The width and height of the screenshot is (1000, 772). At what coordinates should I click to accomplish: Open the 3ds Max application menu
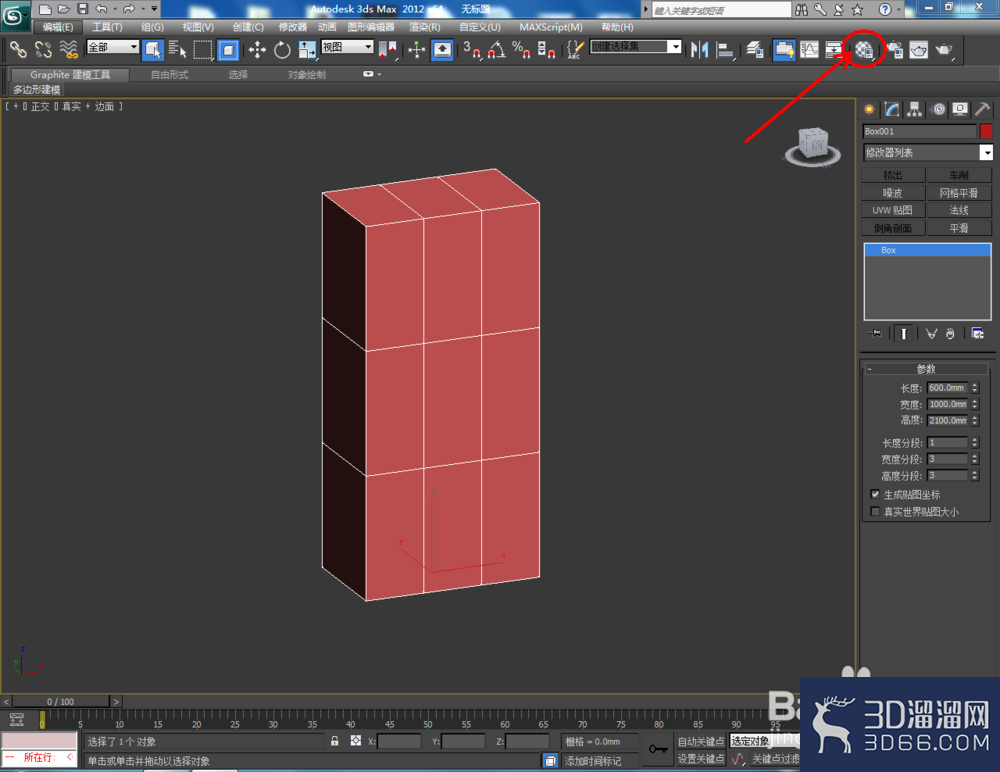14,15
